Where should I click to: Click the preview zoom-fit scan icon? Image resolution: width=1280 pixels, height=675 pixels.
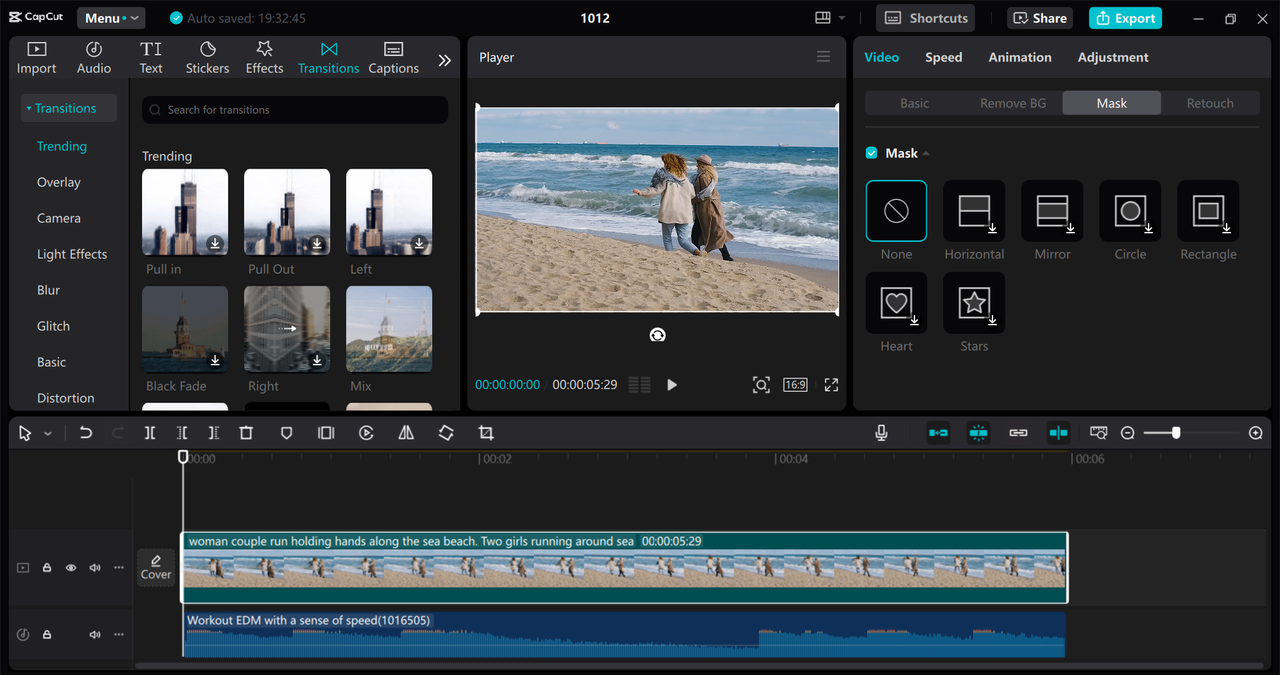(761, 385)
